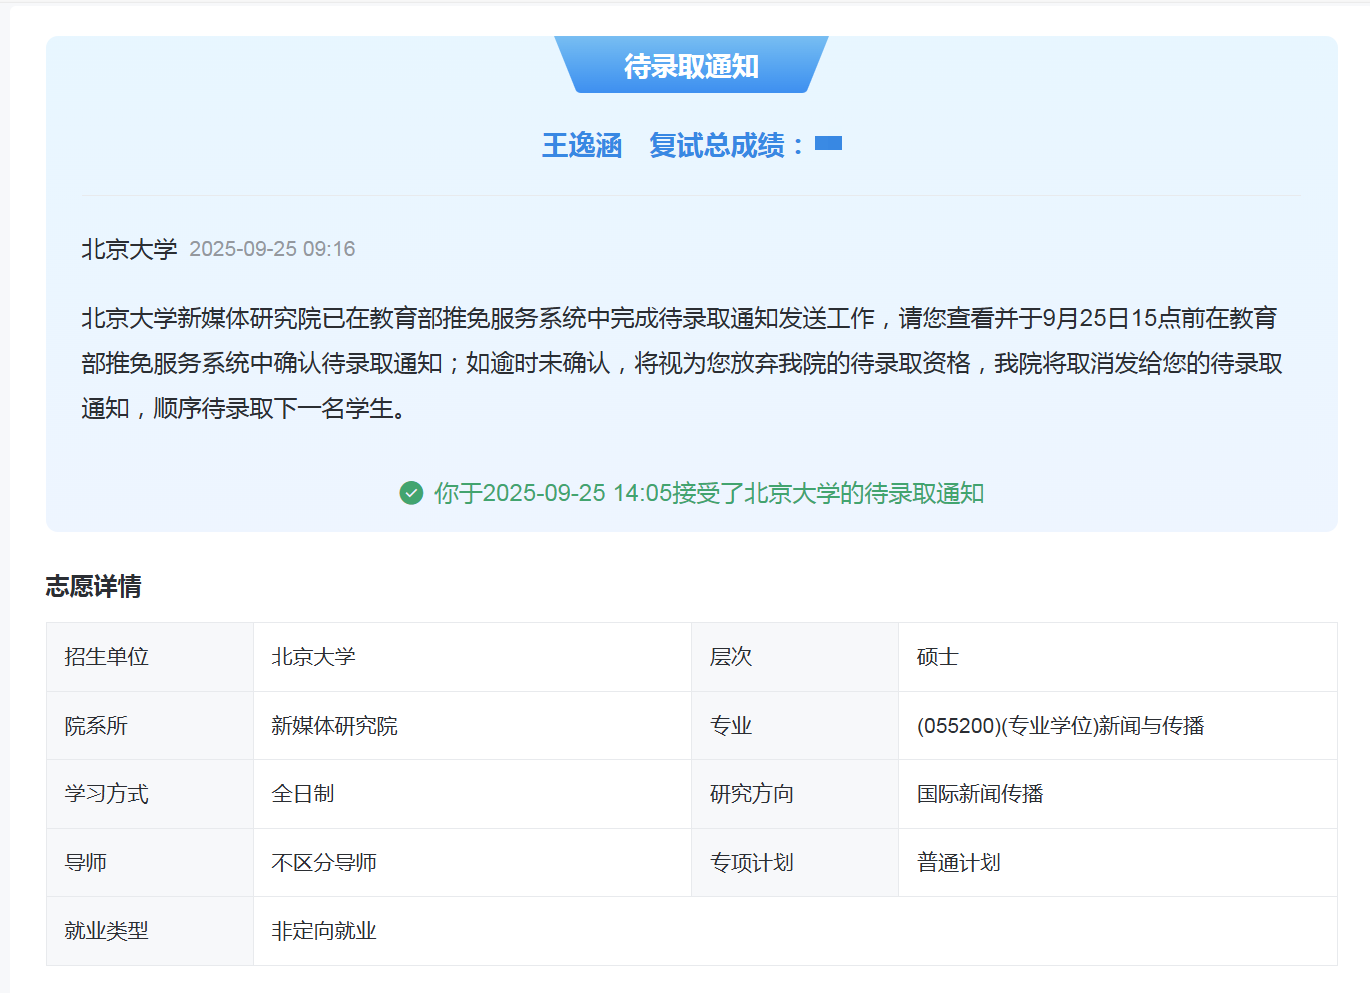
Task: Click the 不区分导师 advisor cell
Action: pos(324,863)
